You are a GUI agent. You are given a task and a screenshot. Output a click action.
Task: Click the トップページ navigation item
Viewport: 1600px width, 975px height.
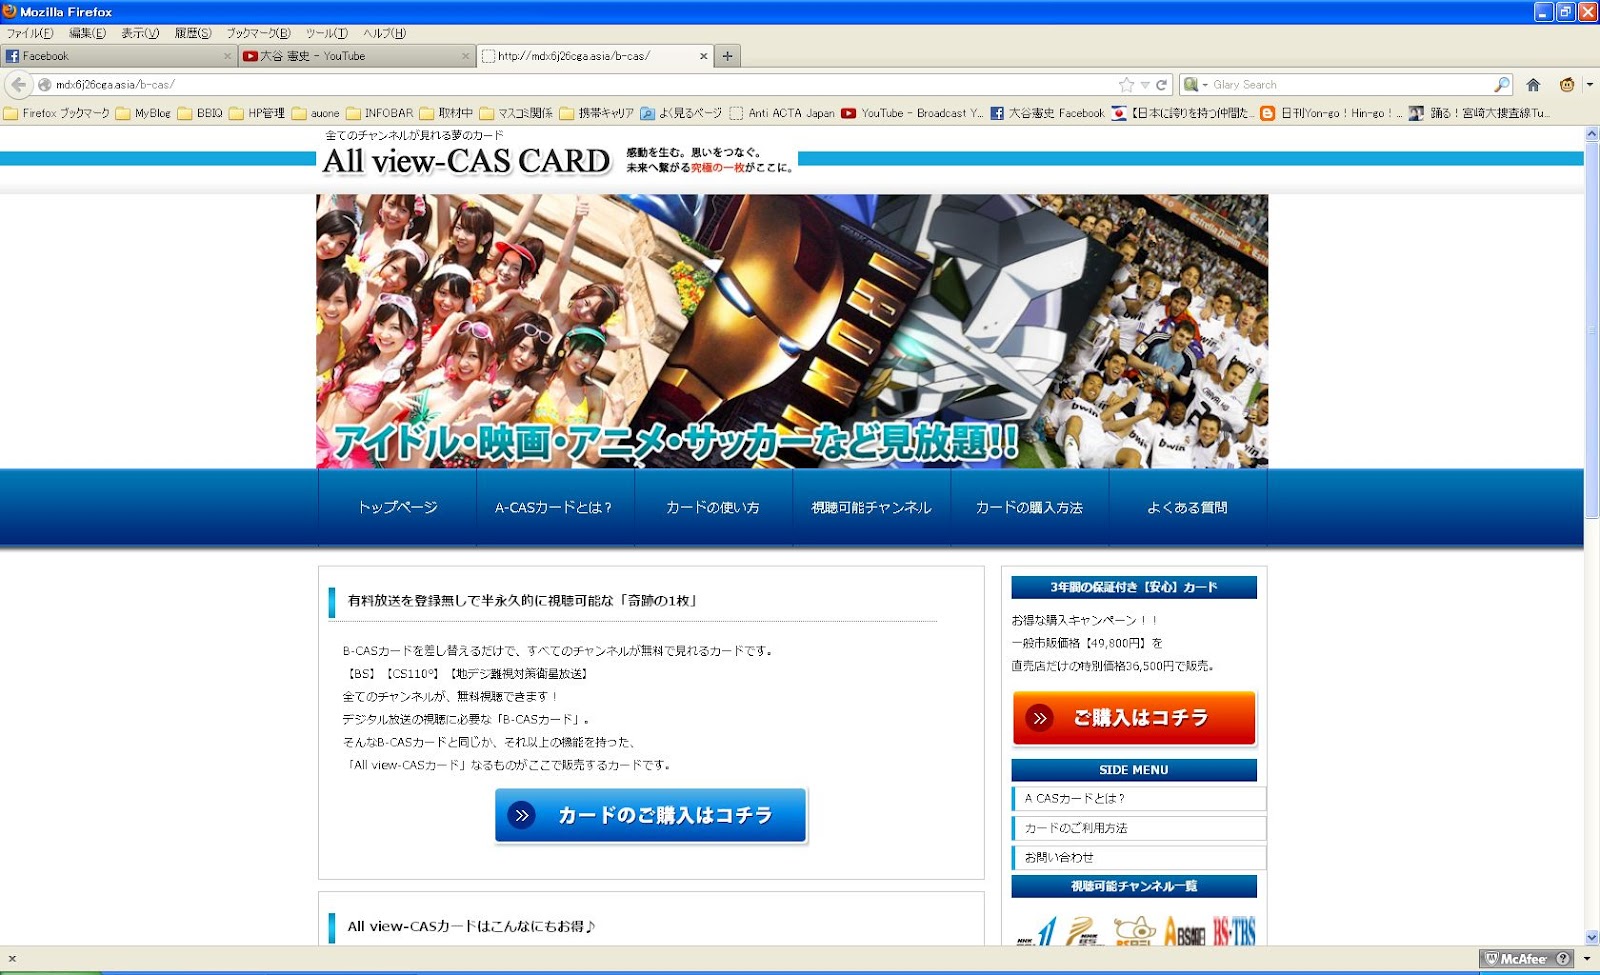397,507
